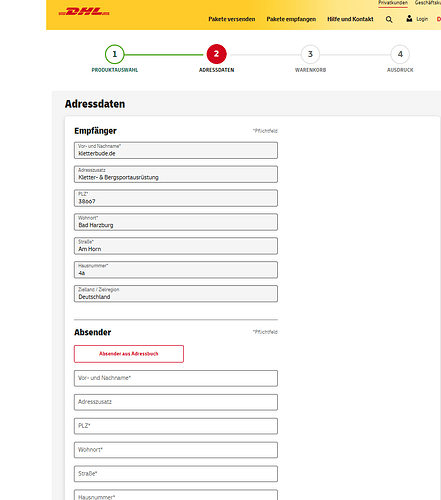Click recipient Adresszusatz field
441x500 pixels.
[176, 174]
